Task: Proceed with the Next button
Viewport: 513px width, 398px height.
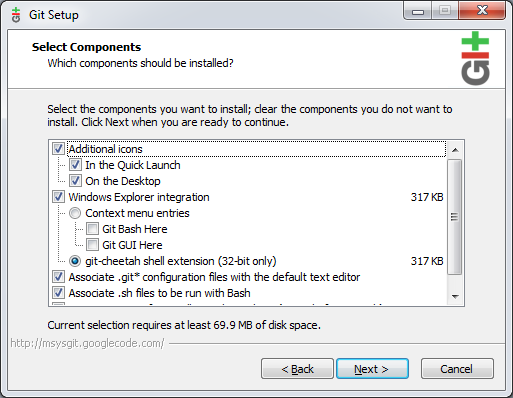Action: (x=372, y=369)
